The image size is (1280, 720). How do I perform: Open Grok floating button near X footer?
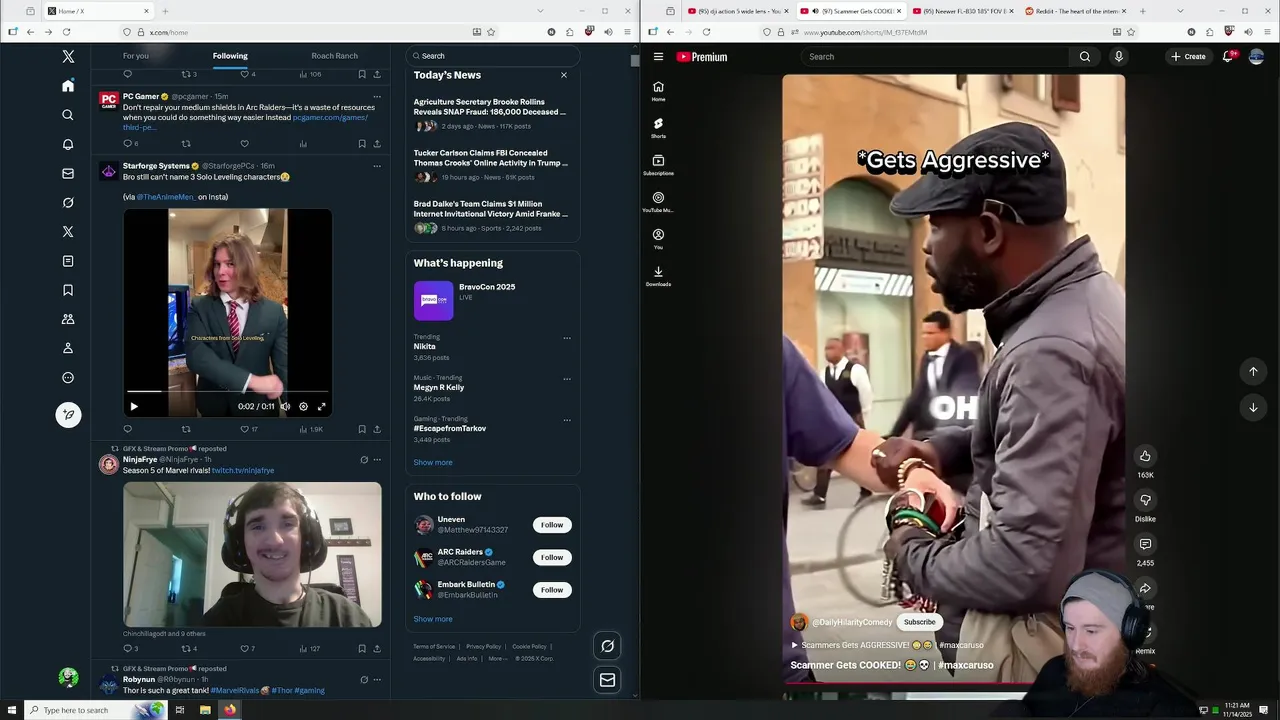click(607, 646)
